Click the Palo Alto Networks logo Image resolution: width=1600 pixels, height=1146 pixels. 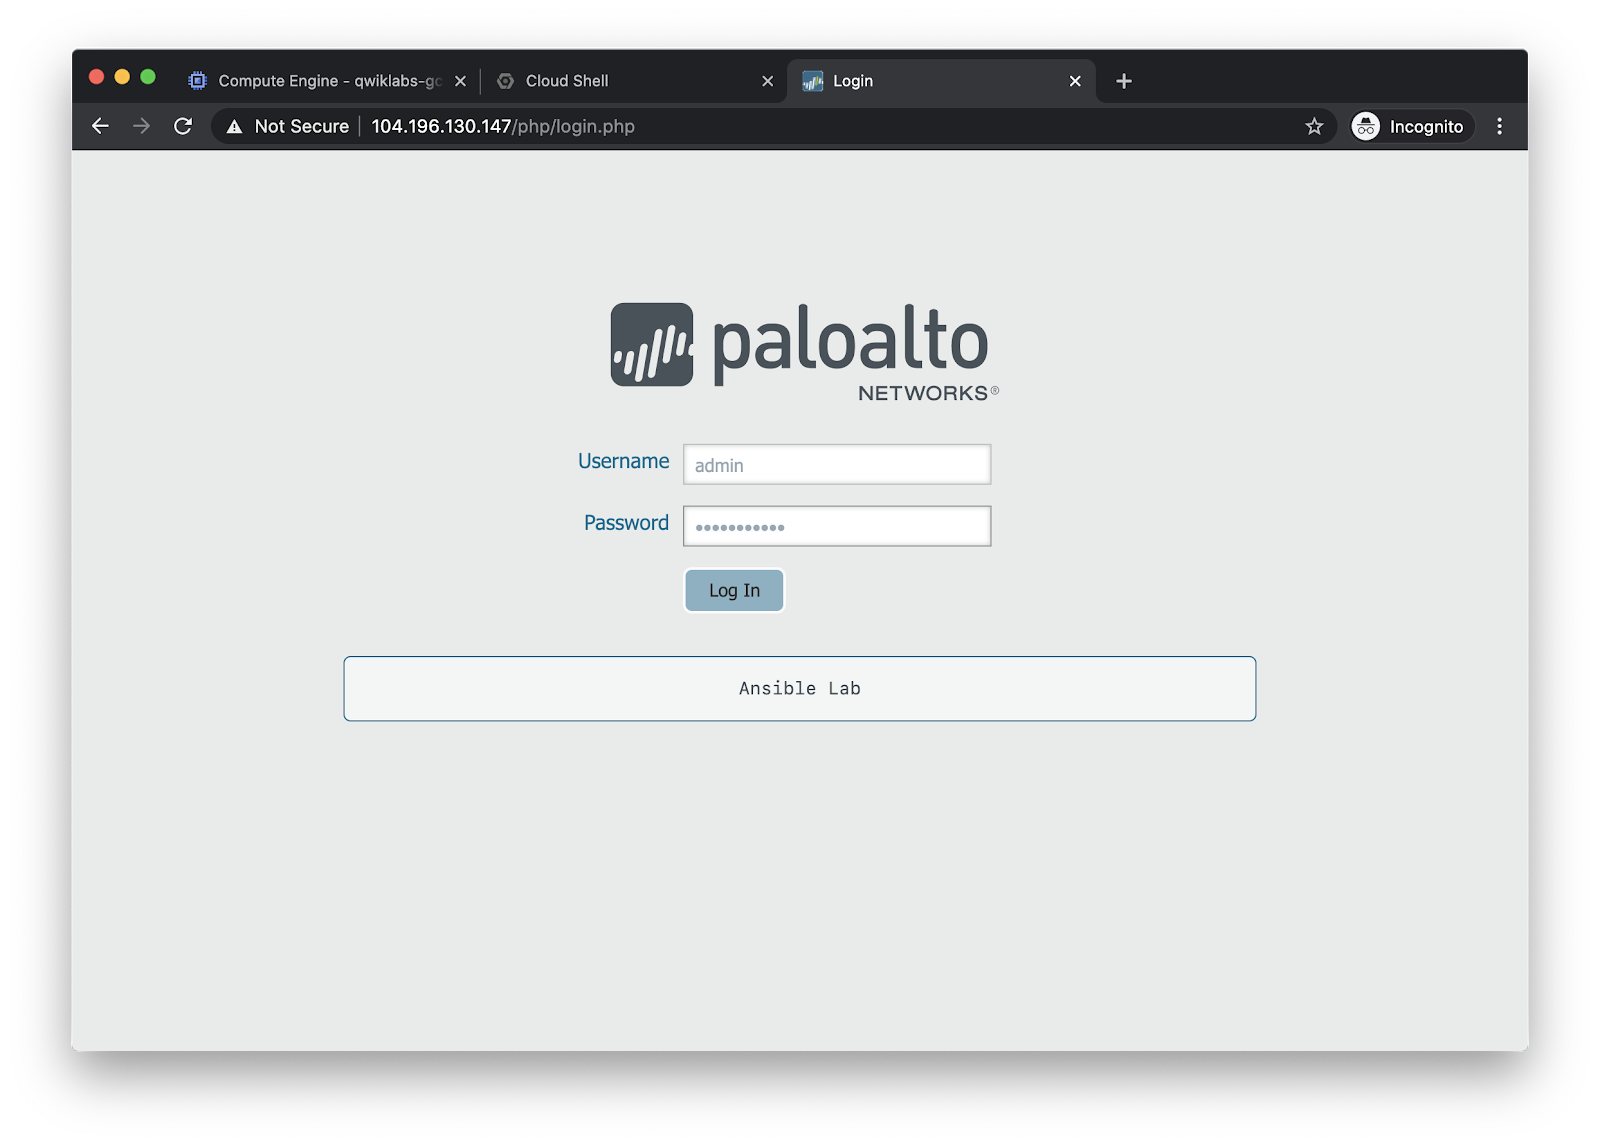tap(804, 352)
